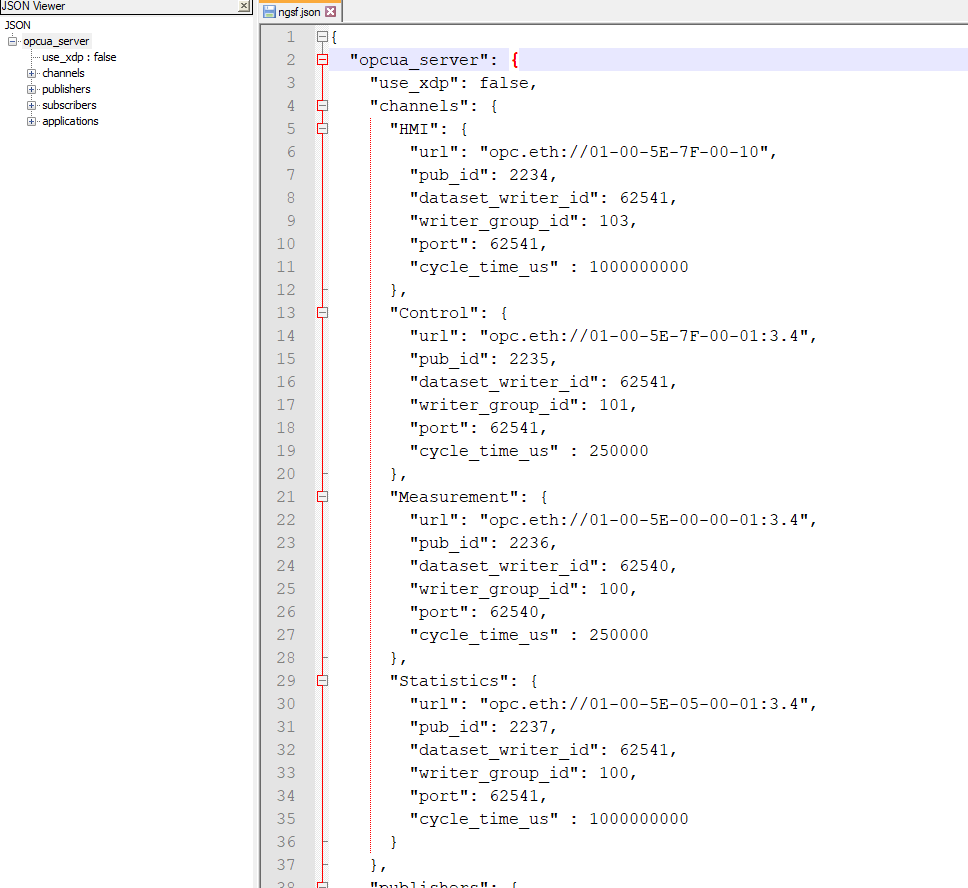Collapse the opcua_server fold marker on line 2

pyautogui.click(x=322, y=60)
